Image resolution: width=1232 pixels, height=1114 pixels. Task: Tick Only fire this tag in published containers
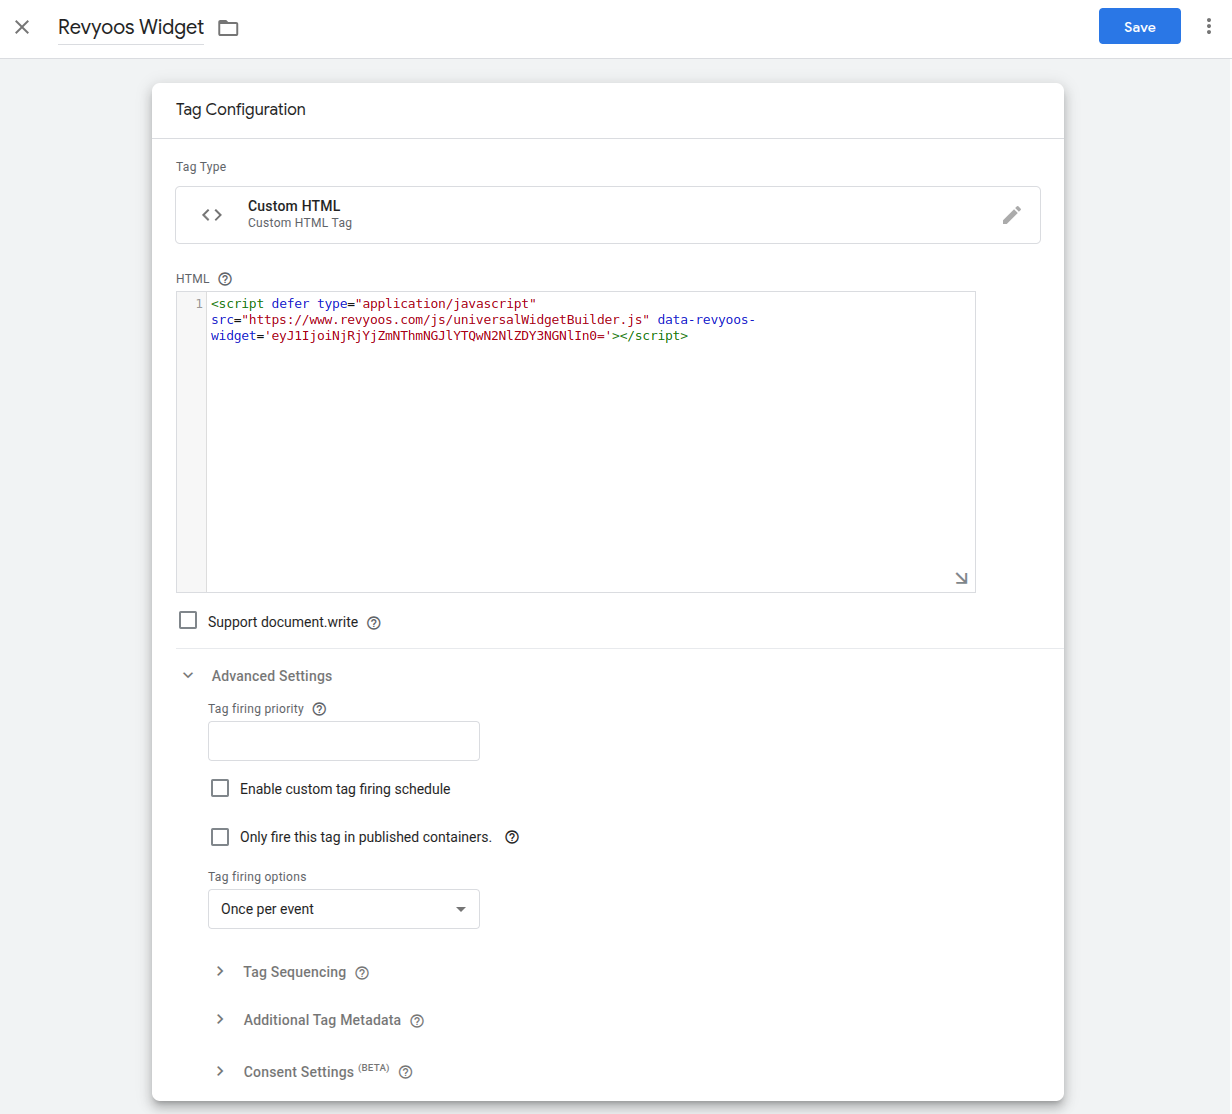click(220, 837)
